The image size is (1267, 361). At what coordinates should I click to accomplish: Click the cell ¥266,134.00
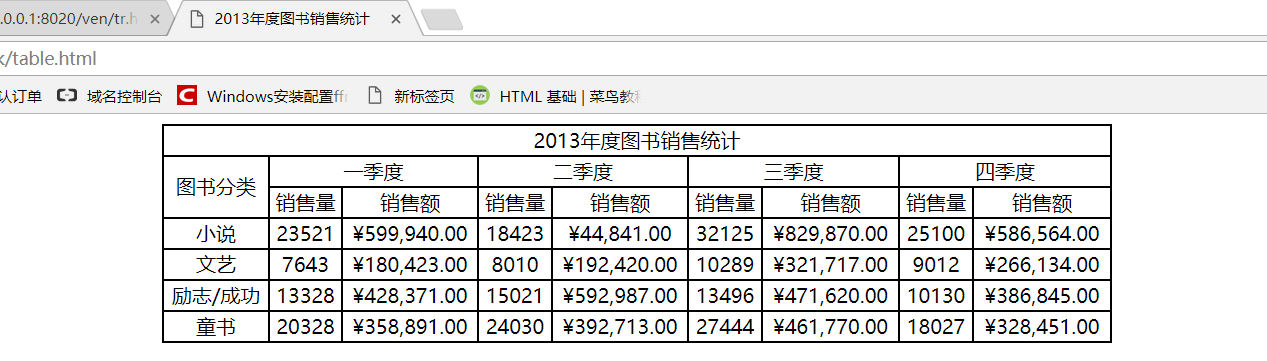pos(1042,265)
